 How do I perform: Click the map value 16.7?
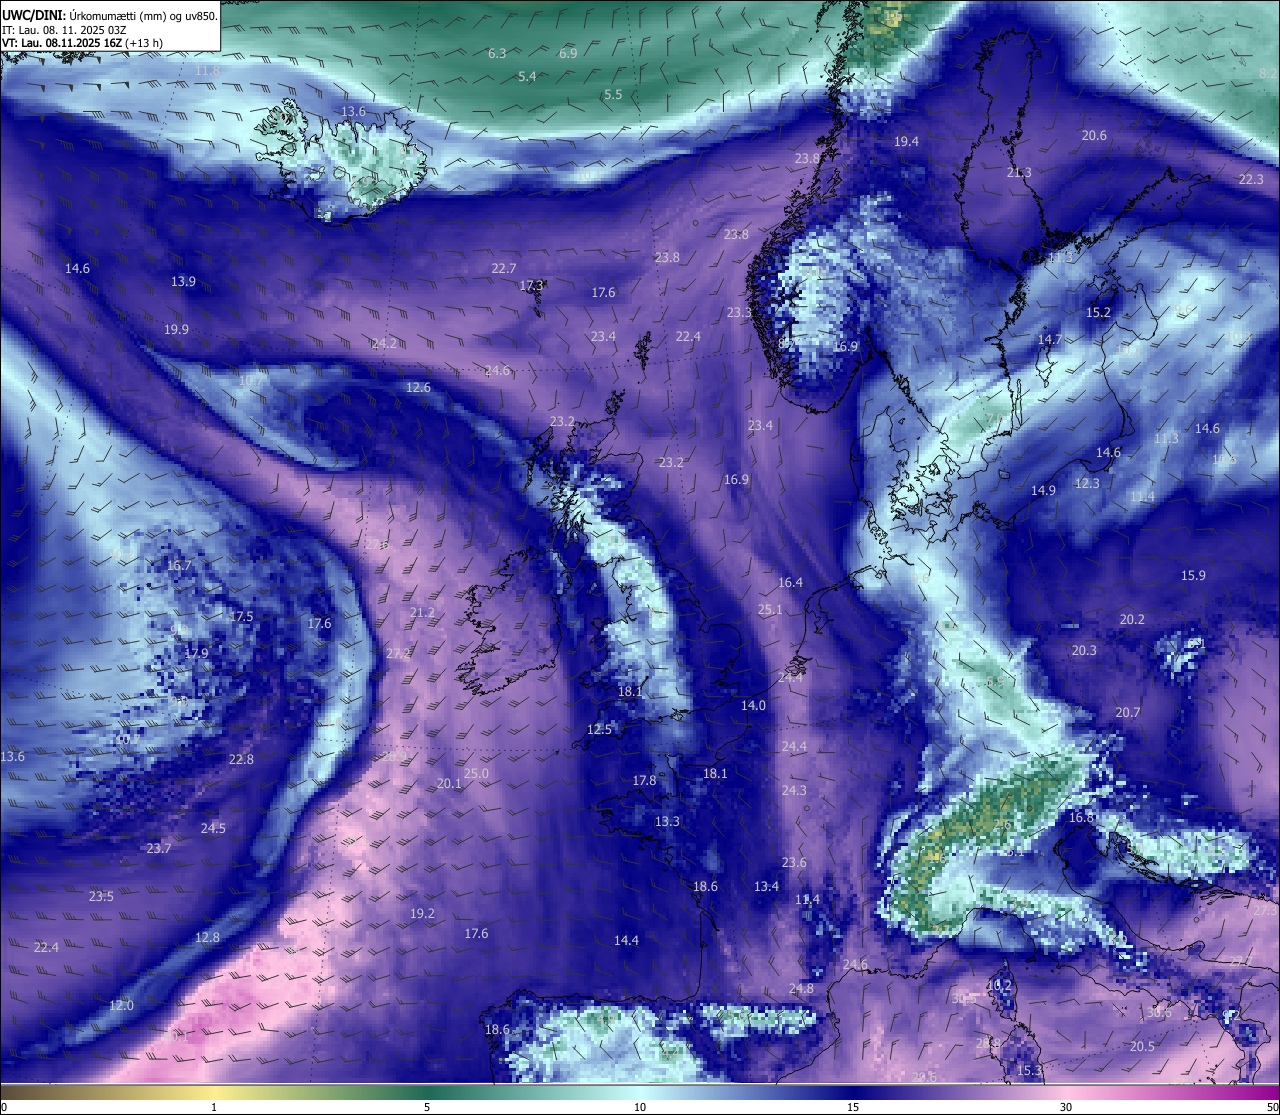[x=178, y=565]
